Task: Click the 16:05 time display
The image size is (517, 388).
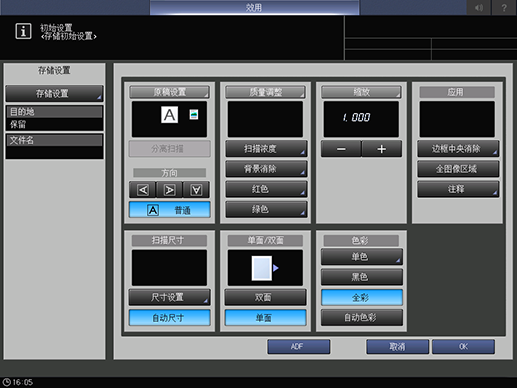Action: pos(23,382)
